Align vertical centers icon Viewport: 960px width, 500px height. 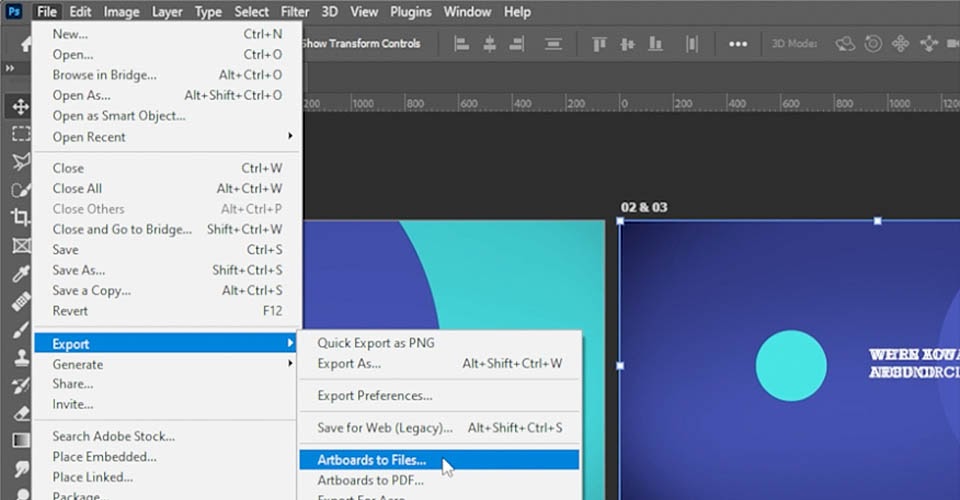627,43
